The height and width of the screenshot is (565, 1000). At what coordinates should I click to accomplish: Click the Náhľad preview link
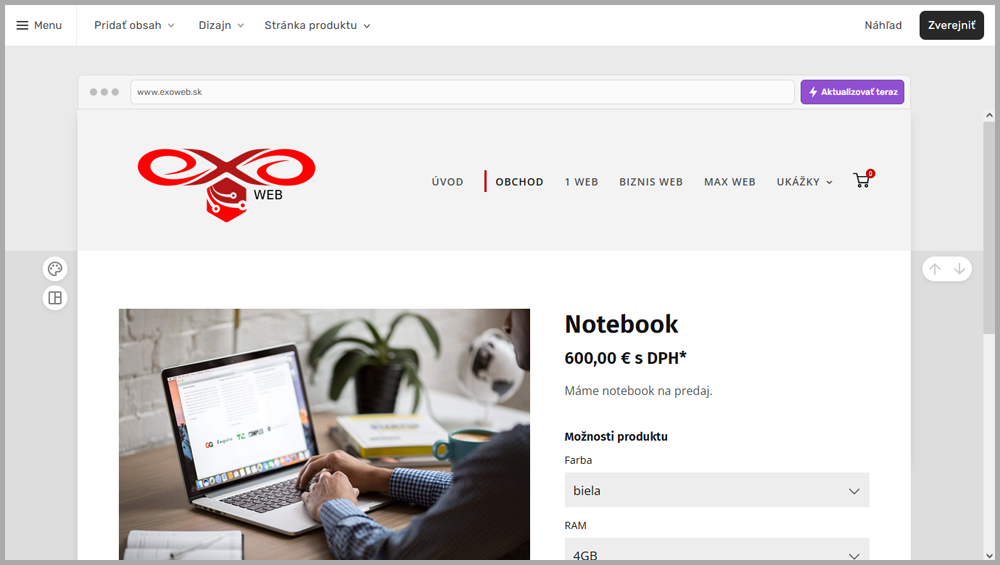click(883, 25)
